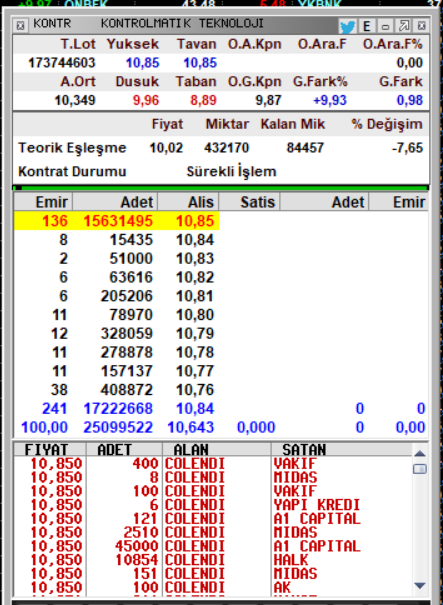Select bid price 10,78
Screen dimensions: 443x605
point(195,352)
